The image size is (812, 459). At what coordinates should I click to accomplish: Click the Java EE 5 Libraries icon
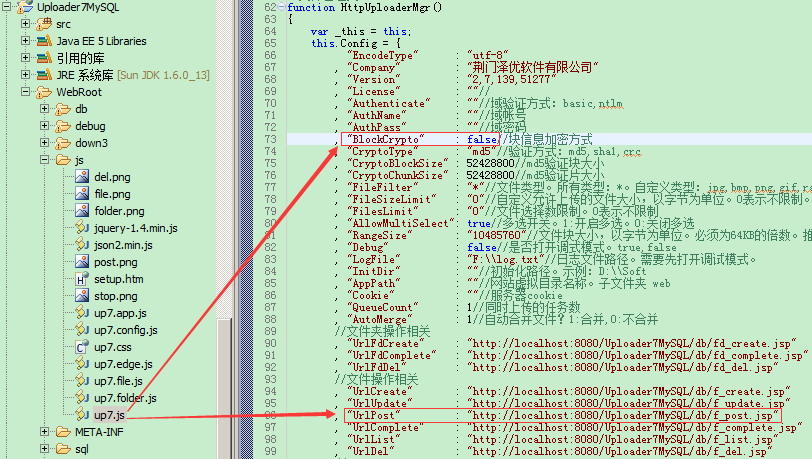(45, 40)
